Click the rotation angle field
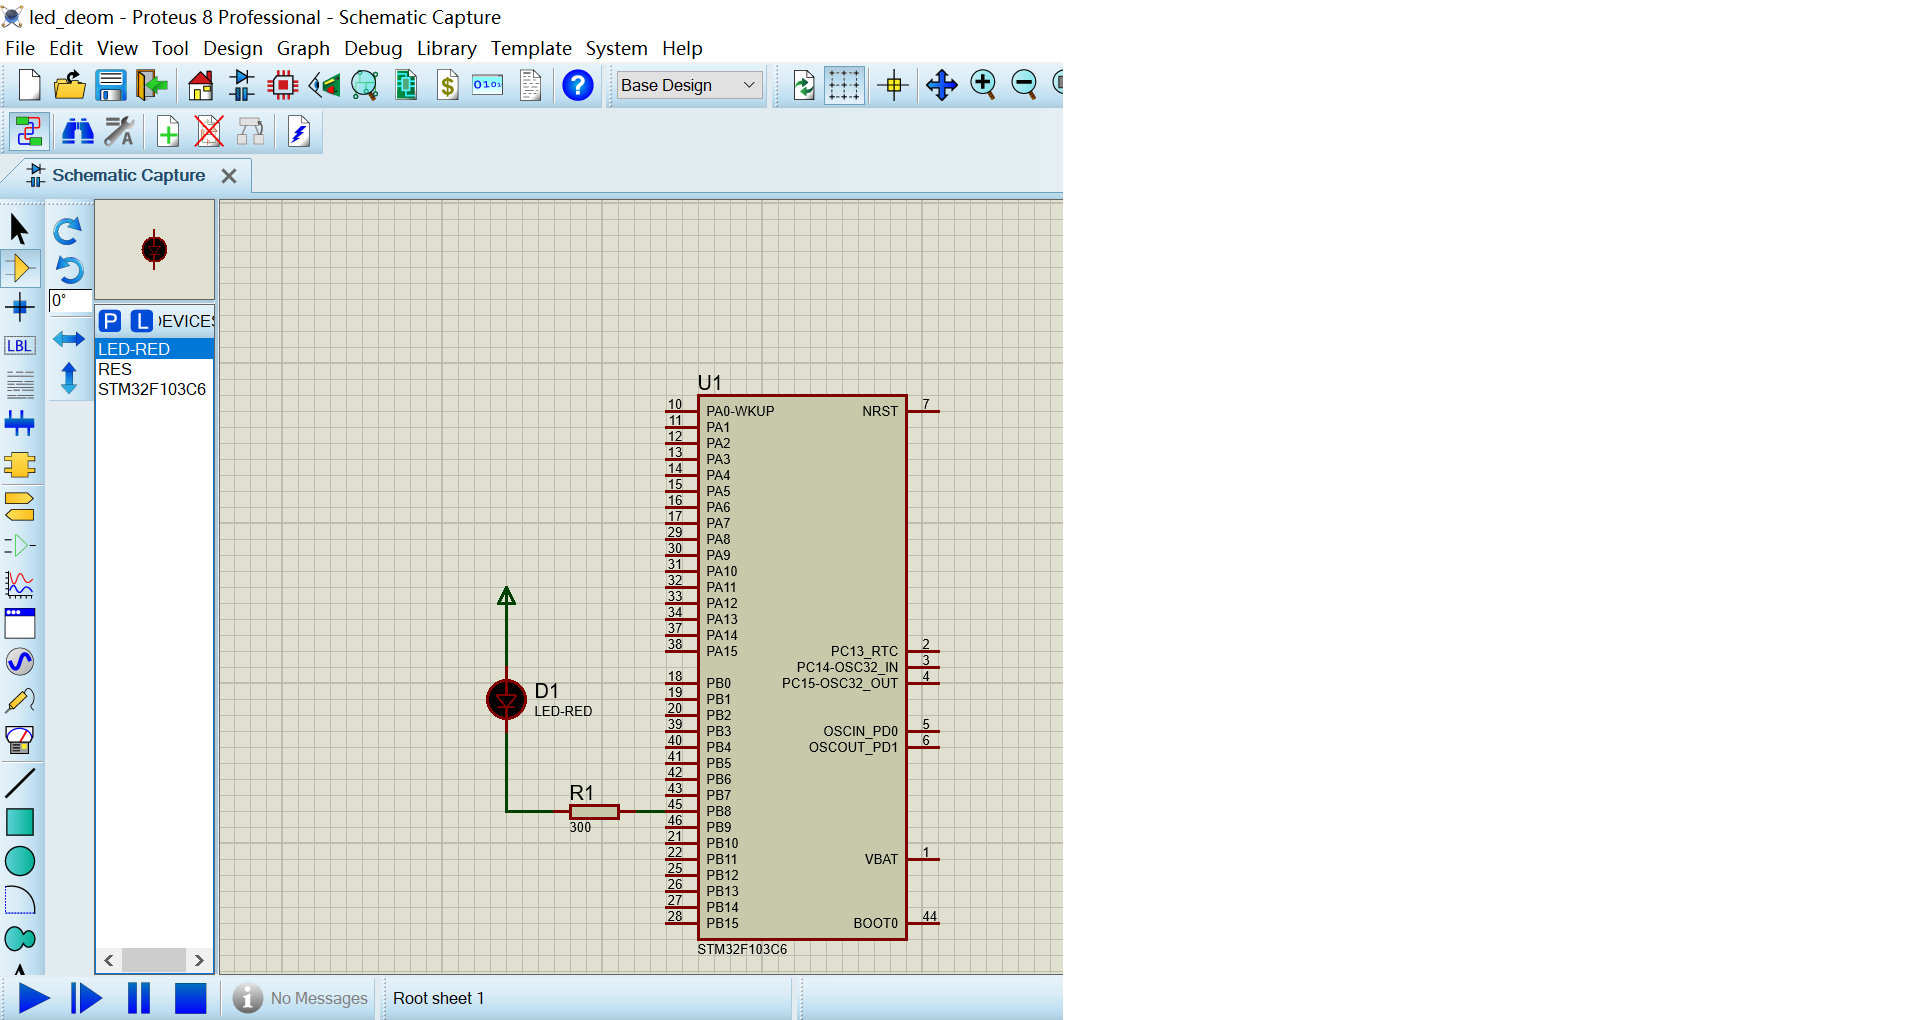The height and width of the screenshot is (1020, 1920). coord(70,301)
